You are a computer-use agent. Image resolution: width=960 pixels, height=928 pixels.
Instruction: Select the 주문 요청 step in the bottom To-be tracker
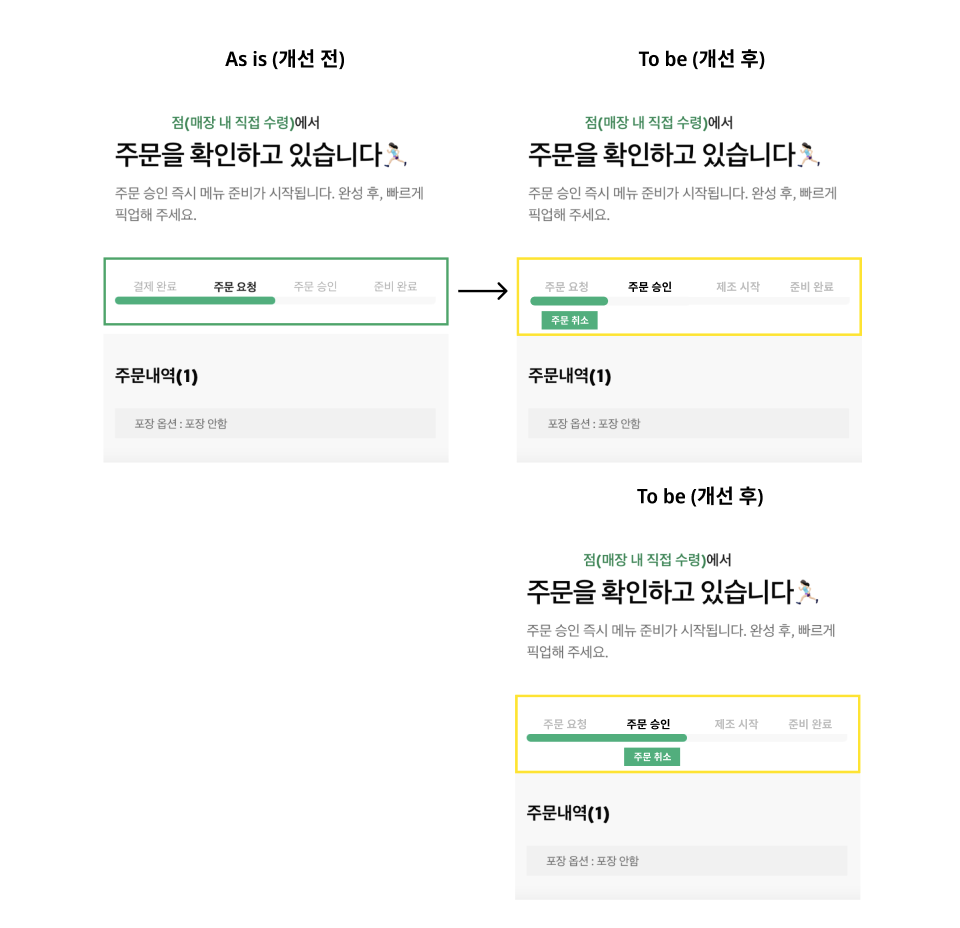tap(564, 725)
